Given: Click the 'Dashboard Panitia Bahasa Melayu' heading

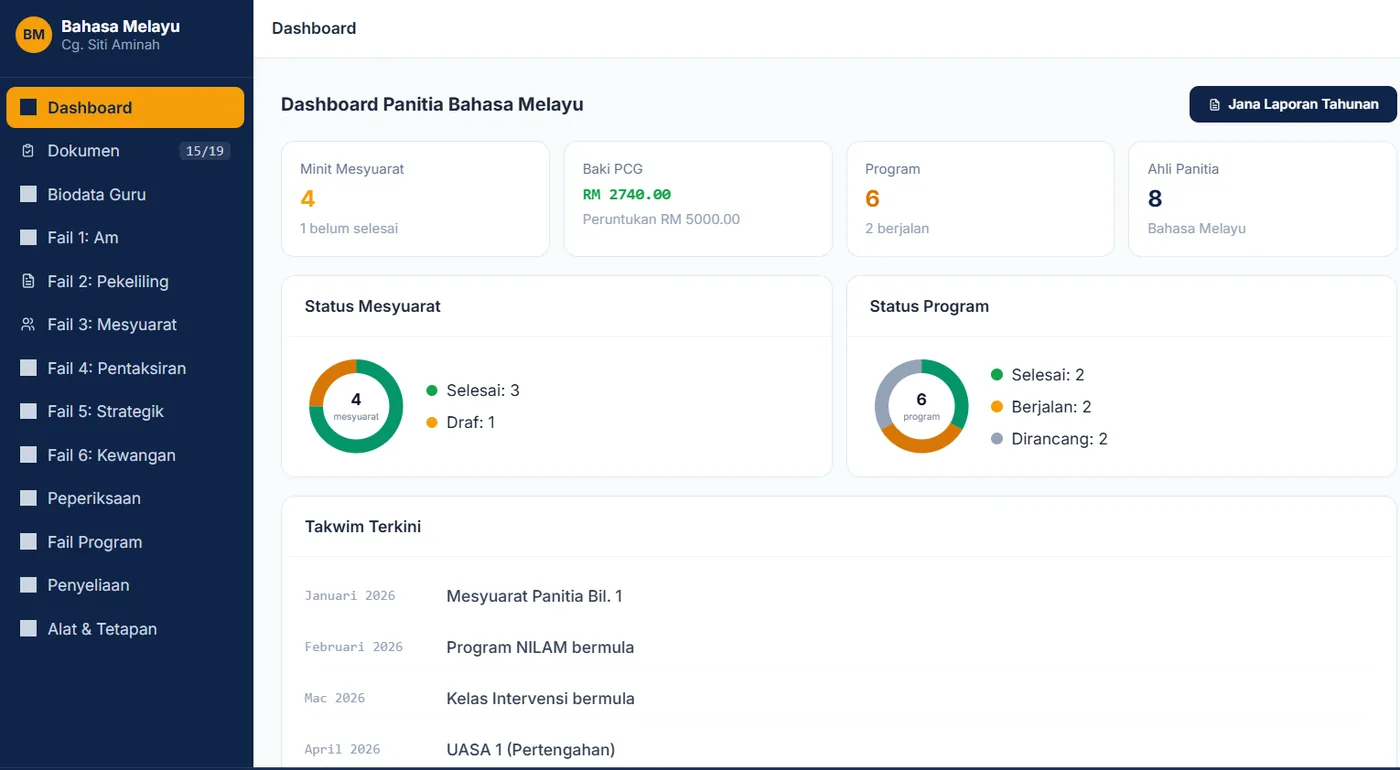Looking at the screenshot, I should (x=432, y=104).
